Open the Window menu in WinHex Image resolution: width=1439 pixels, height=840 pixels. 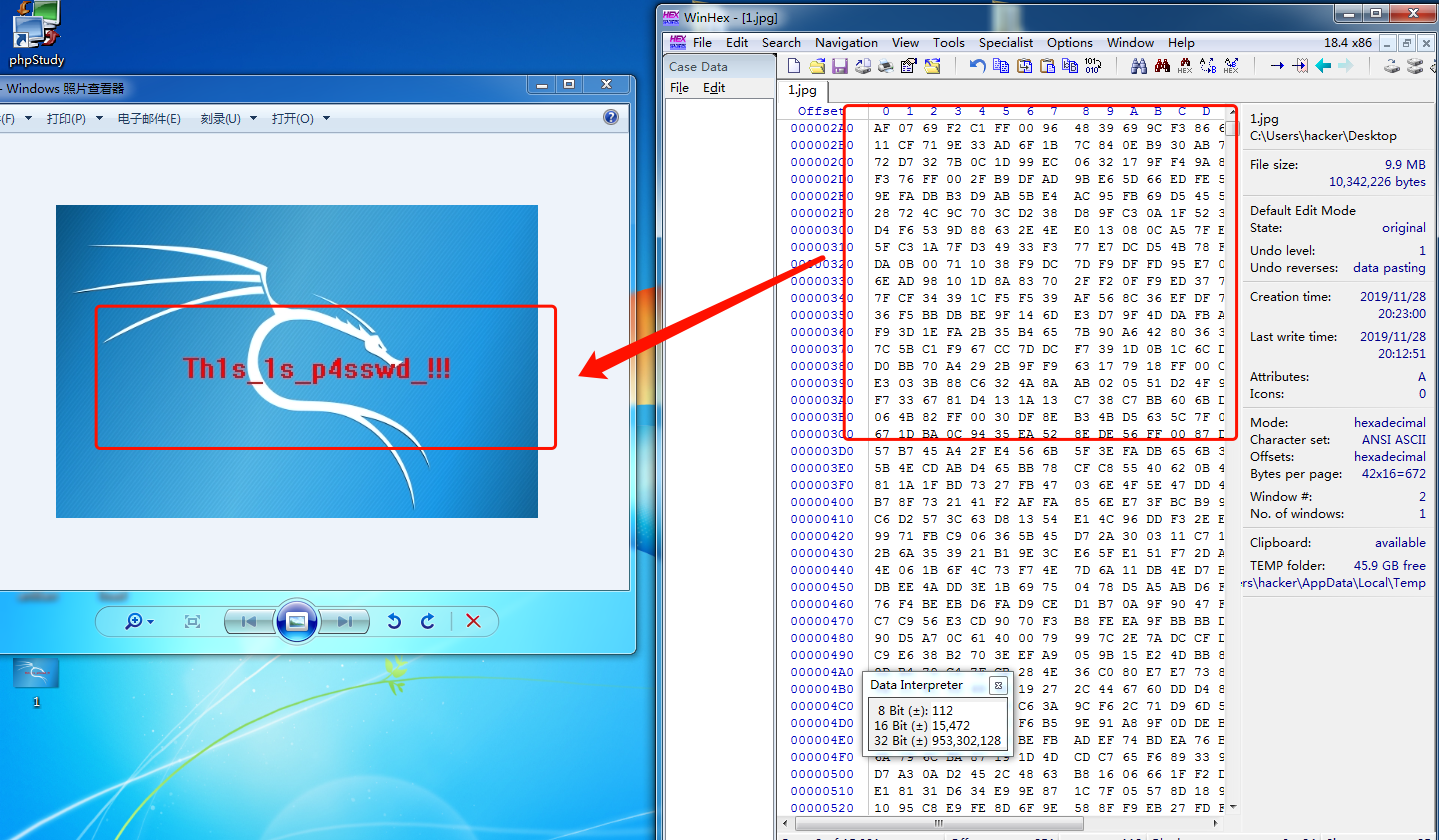pos(1130,42)
